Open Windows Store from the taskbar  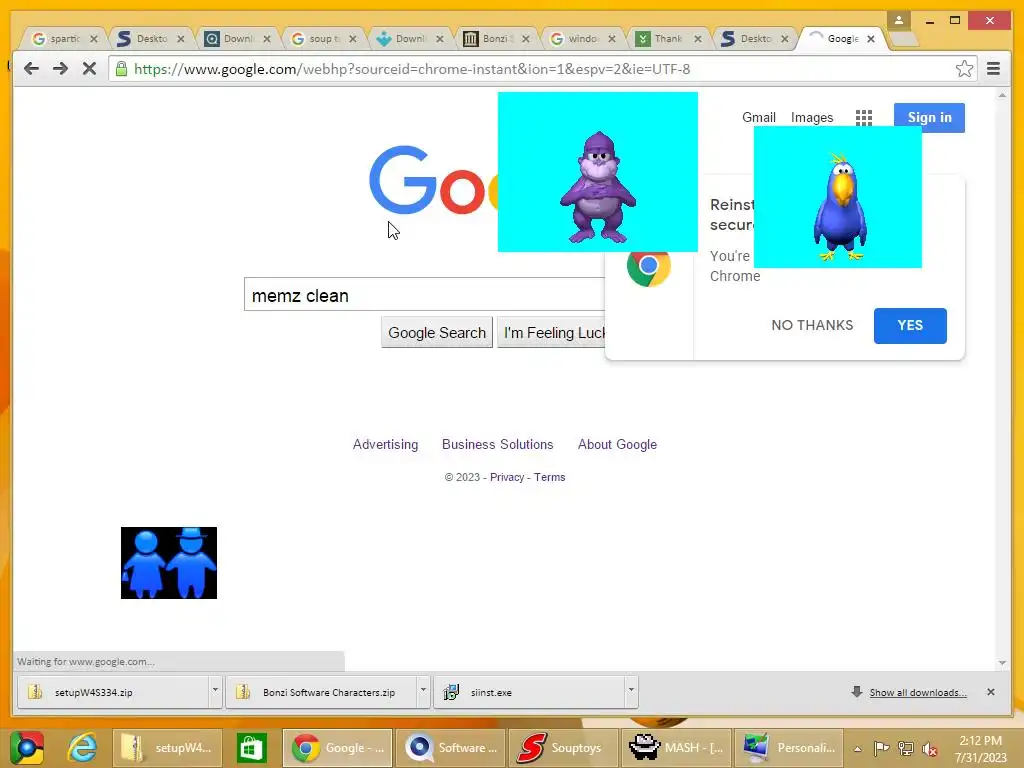click(252, 748)
